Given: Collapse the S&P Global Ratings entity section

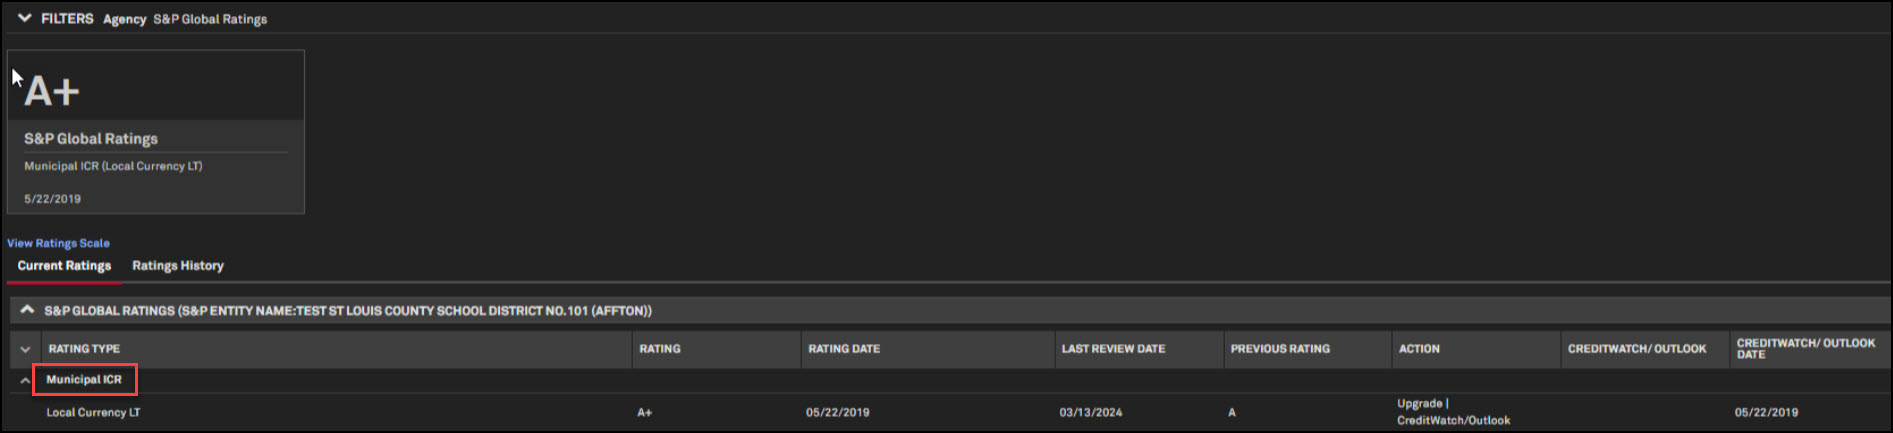Looking at the screenshot, I should pyautogui.click(x=27, y=310).
